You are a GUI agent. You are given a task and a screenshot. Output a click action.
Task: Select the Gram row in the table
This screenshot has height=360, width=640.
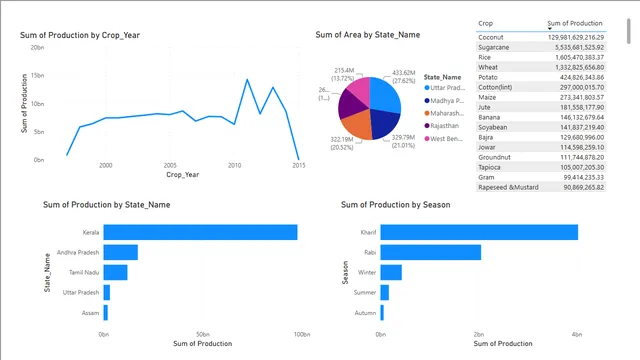541,177
